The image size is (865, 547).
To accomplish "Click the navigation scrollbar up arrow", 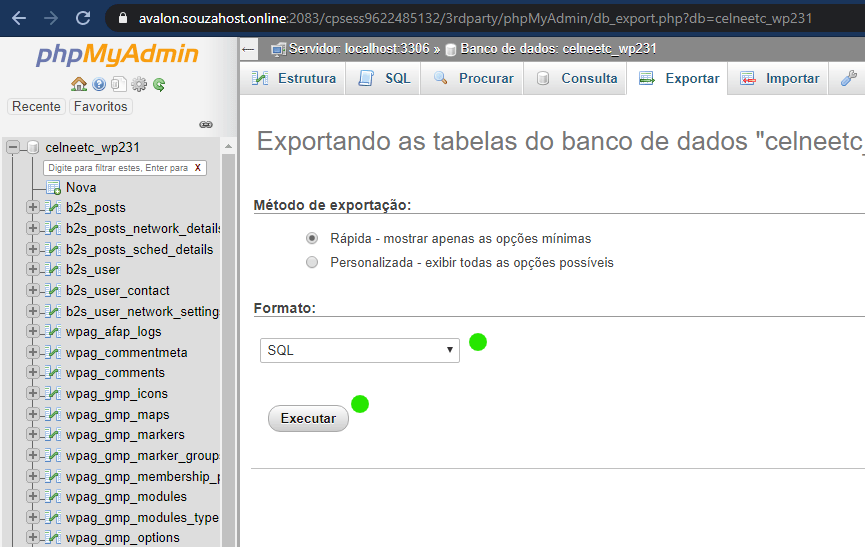I will (228, 147).
